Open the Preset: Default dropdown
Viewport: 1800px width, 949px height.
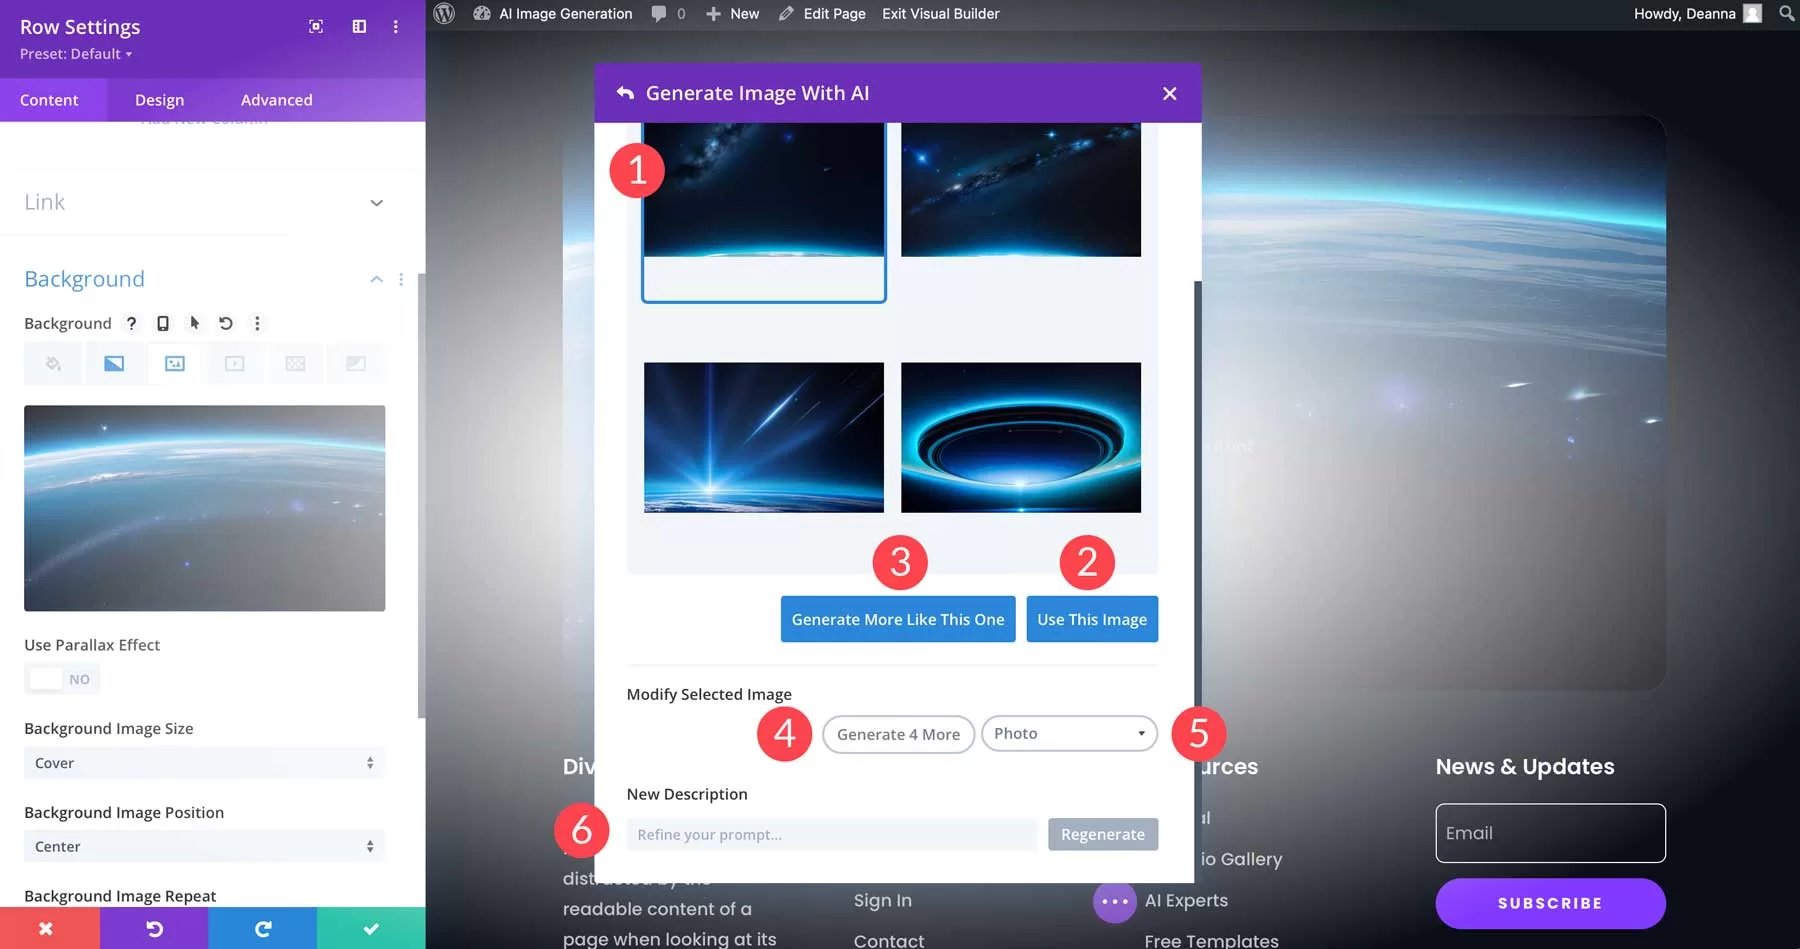tap(76, 54)
